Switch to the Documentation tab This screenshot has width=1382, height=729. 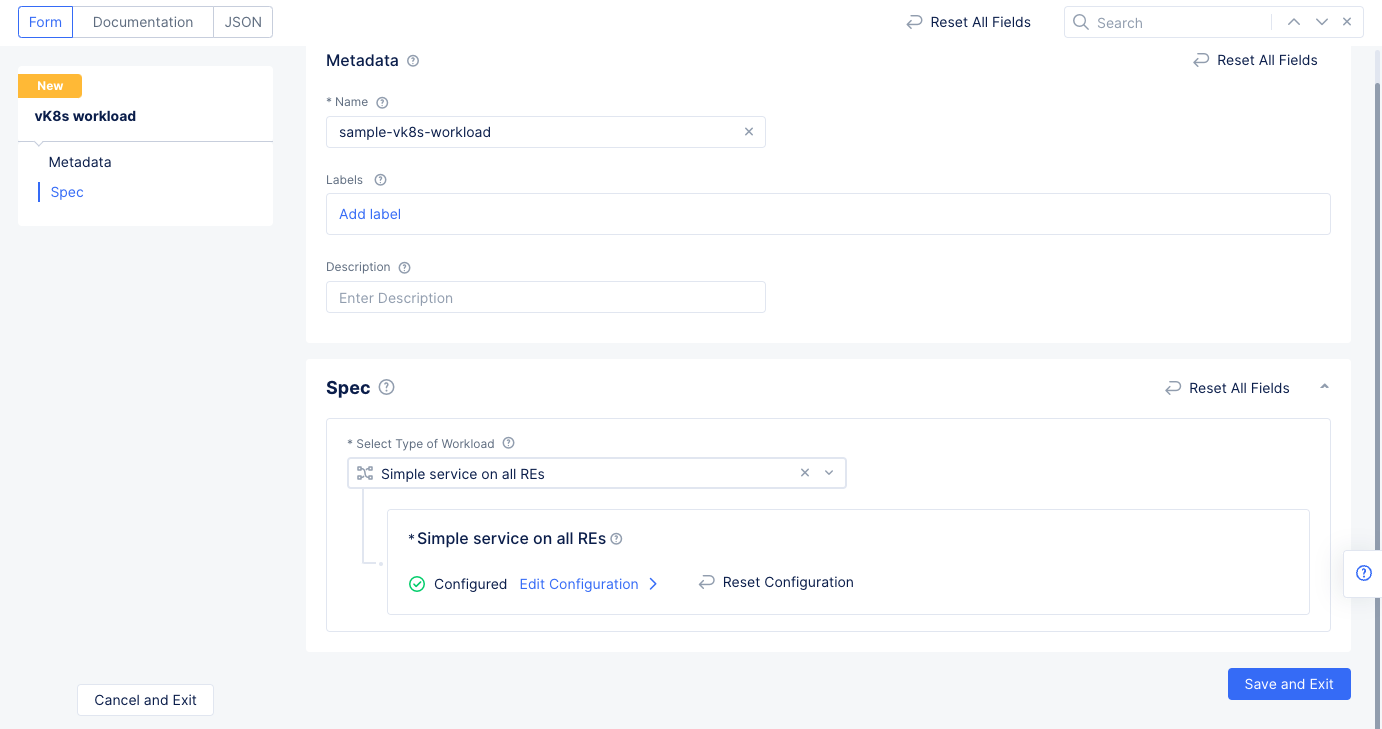(x=143, y=22)
